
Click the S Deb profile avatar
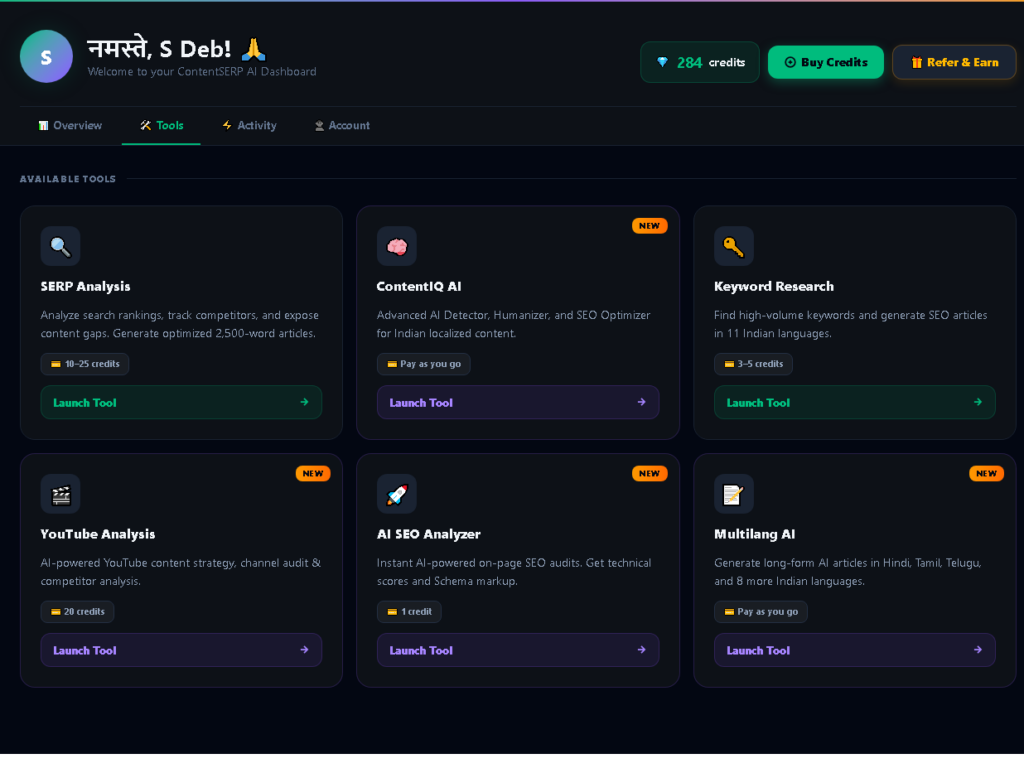tap(46, 57)
